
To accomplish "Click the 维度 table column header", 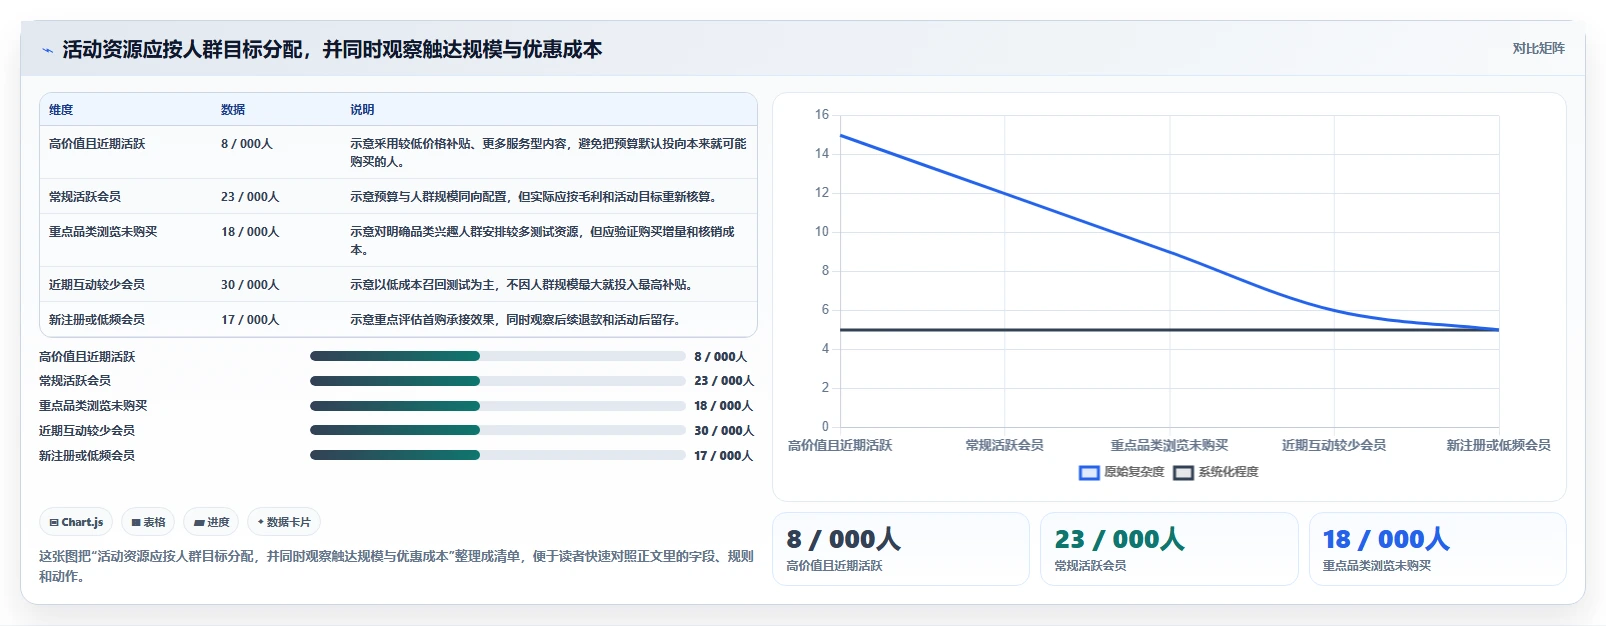I will [61, 110].
